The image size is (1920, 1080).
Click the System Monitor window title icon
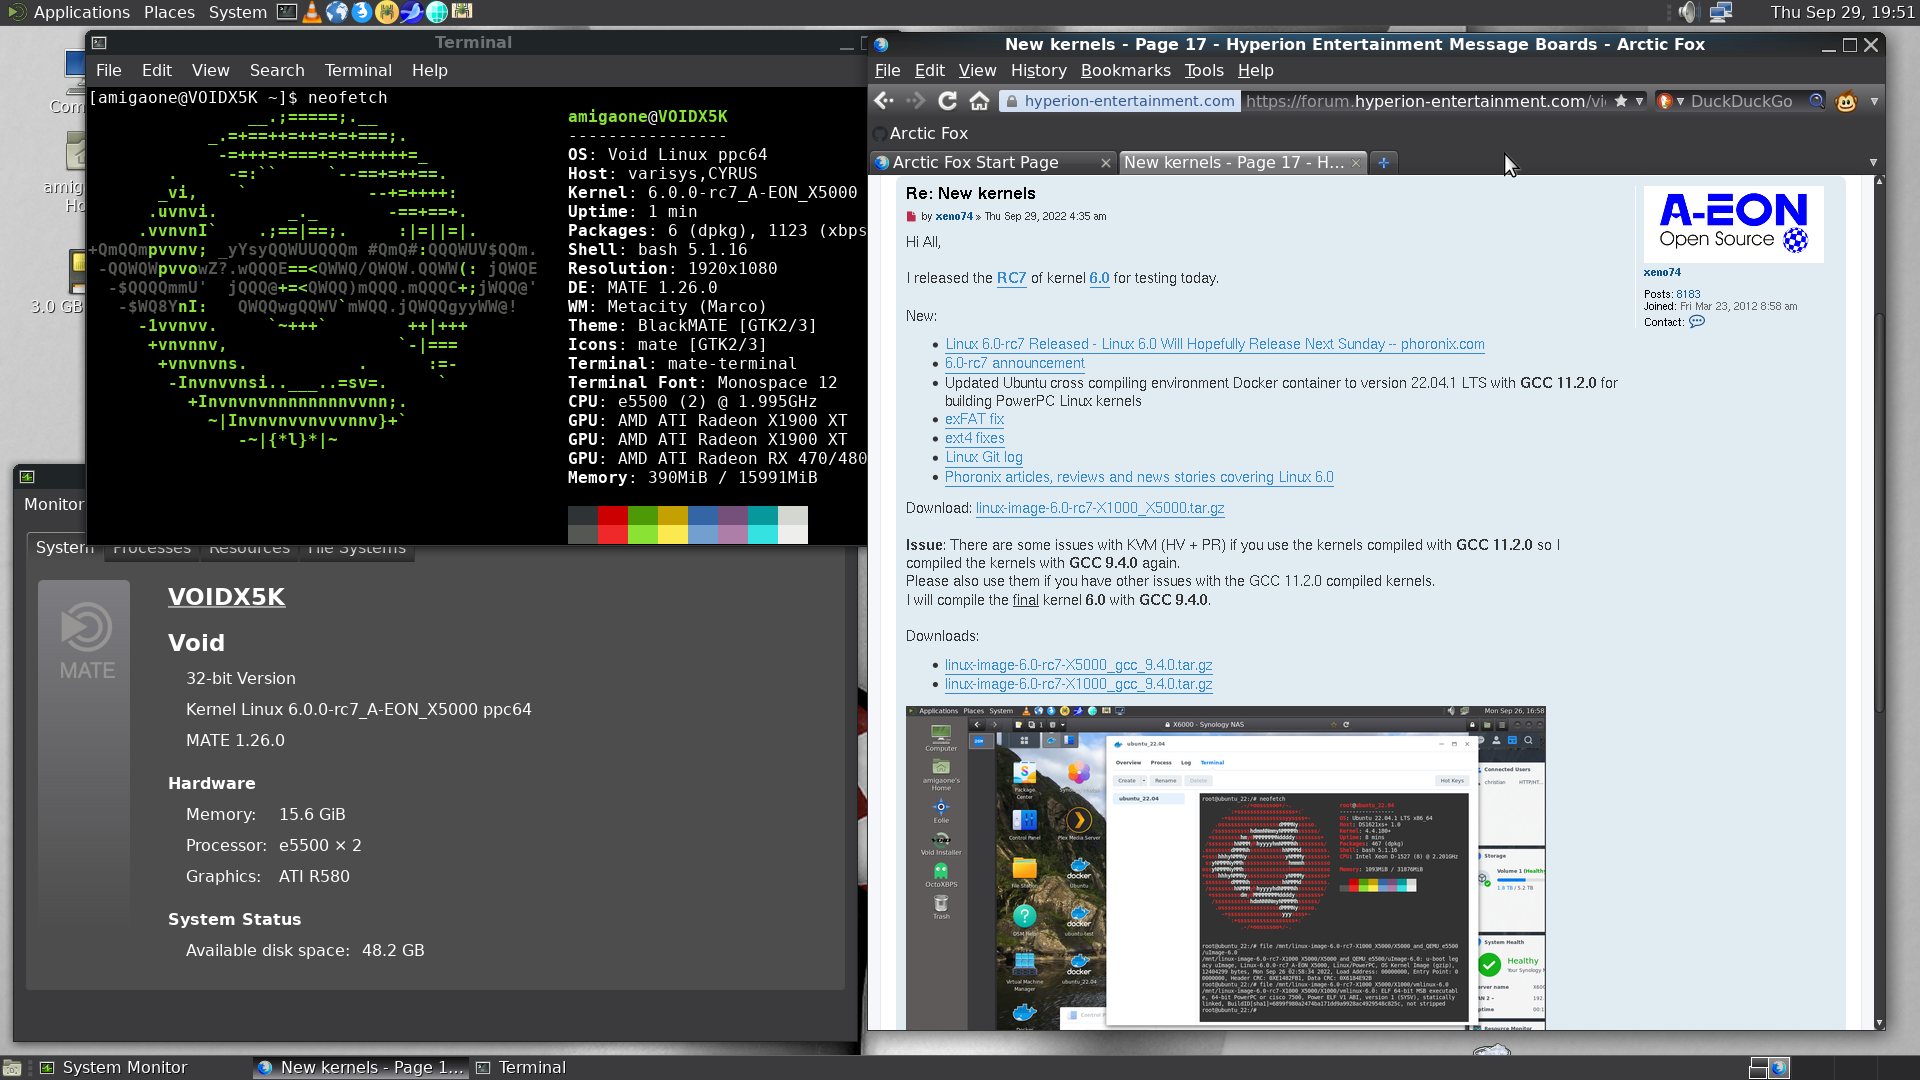click(x=27, y=477)
